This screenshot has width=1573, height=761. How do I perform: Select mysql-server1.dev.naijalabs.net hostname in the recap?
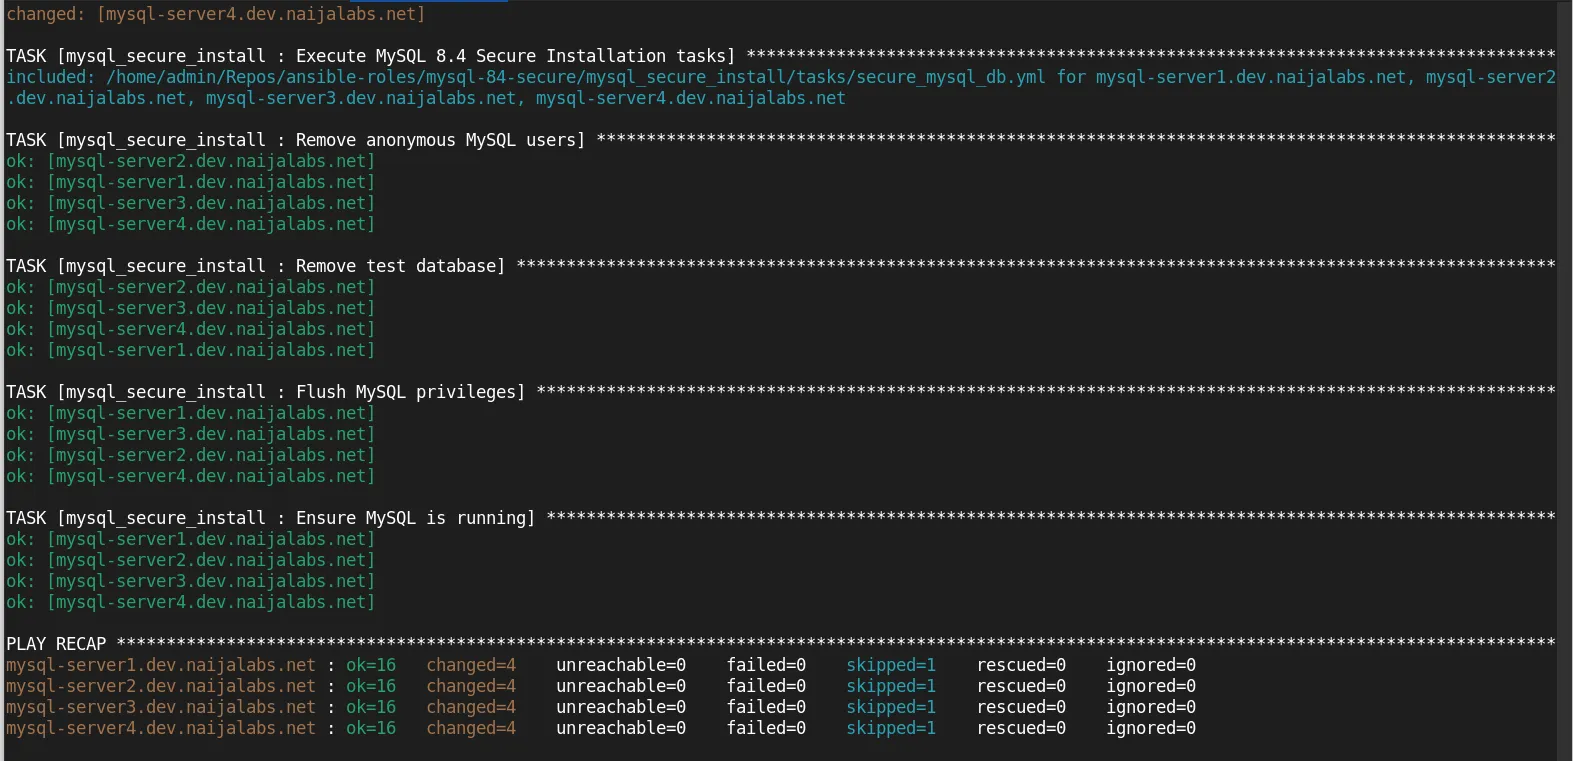click(x=161, y=665)
